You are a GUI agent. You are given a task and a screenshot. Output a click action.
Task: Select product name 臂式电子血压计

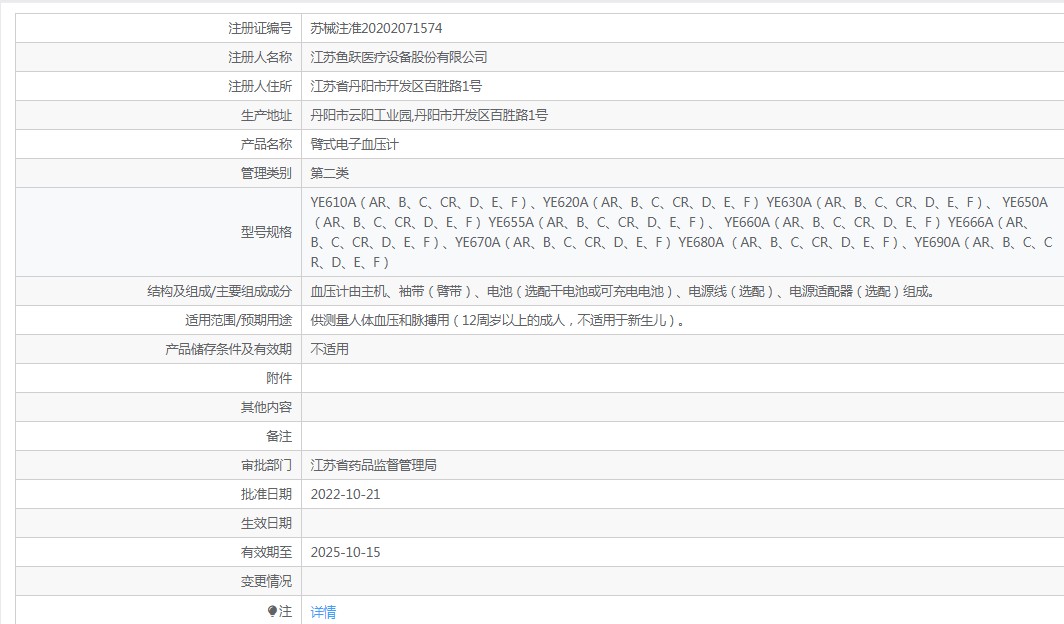(x=354, y=144)
